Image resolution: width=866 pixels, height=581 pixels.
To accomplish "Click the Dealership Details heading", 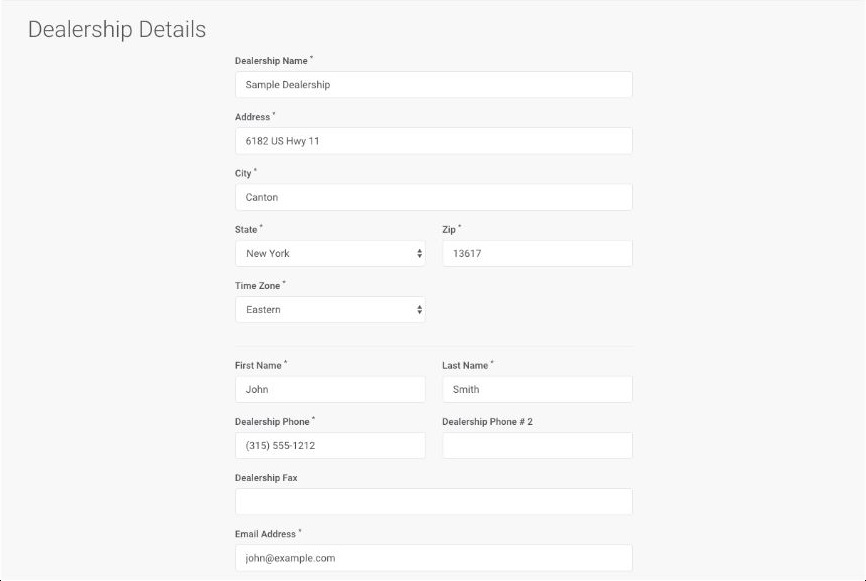I will 117,29.
